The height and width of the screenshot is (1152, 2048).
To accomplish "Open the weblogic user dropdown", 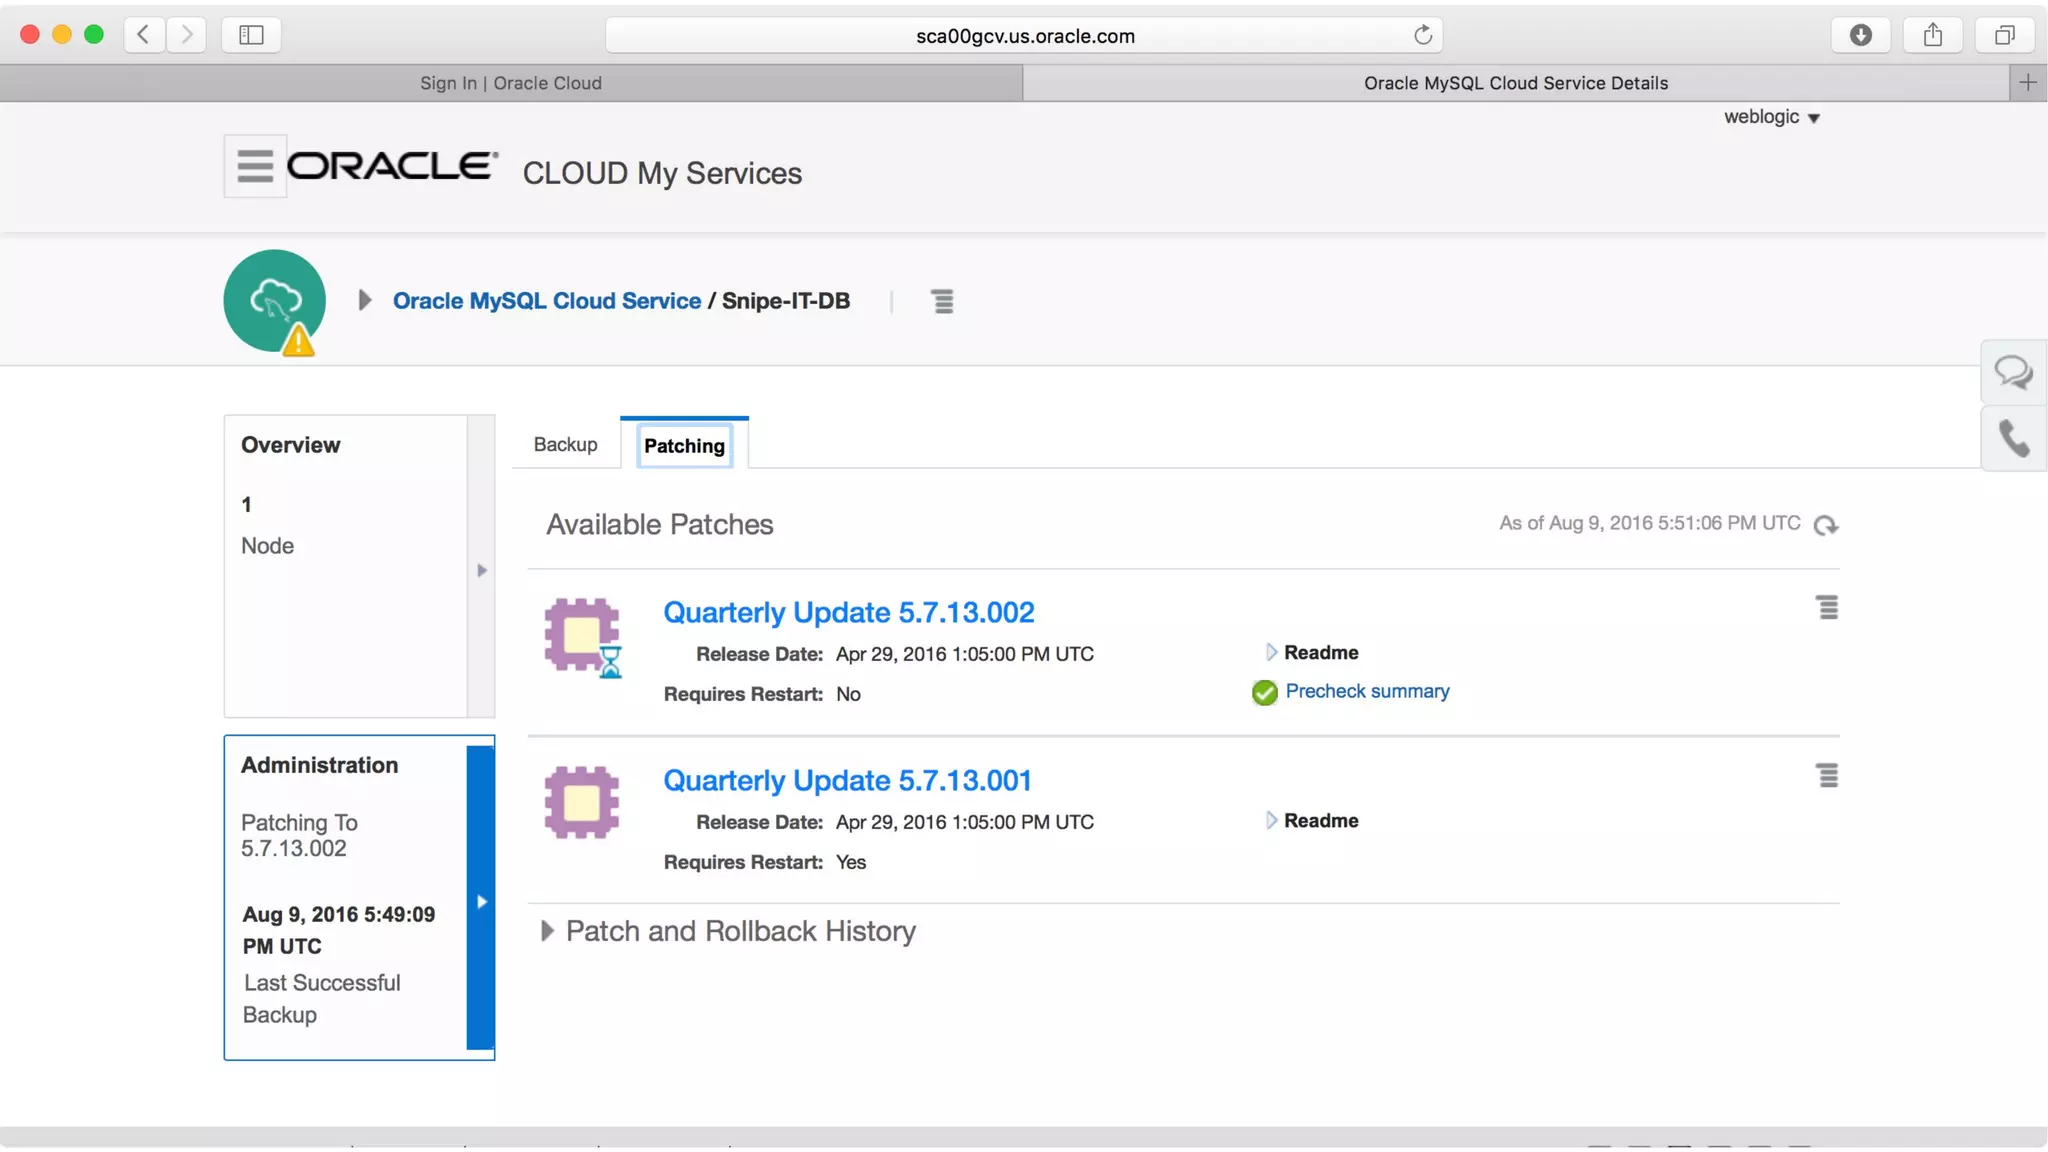I will point(1771,117).
